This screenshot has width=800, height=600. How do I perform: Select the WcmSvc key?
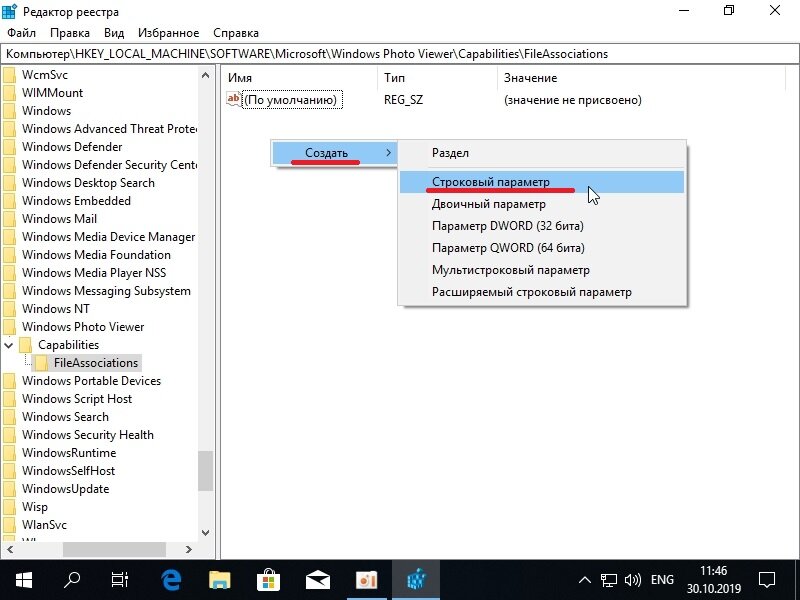[44, 74]
